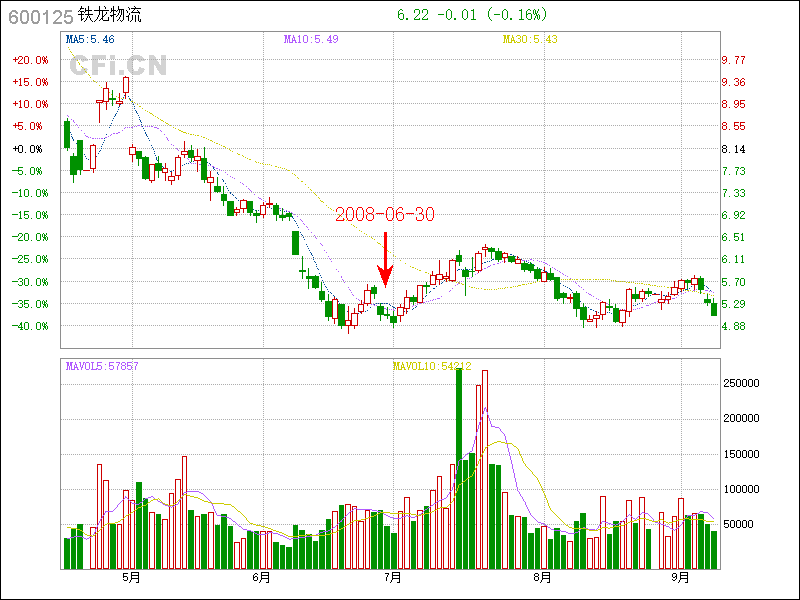Screen dimensions: 800x600
Task: Click the 9.77 price axis label
Action: (x=733, y=60)
